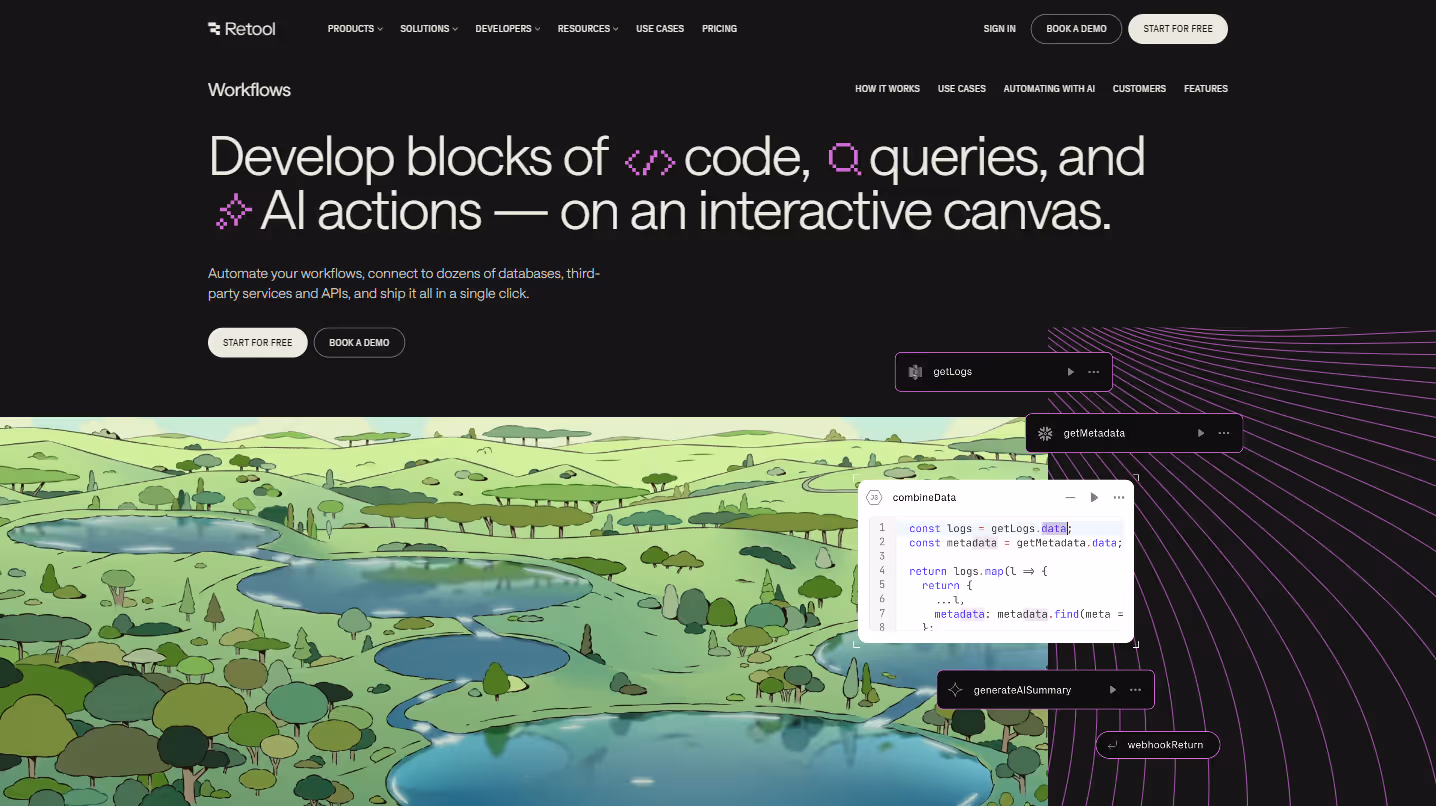The image size is (1436, 806).
Task: Click the combineData JS hexagon icon
Action: click(874, 497)
